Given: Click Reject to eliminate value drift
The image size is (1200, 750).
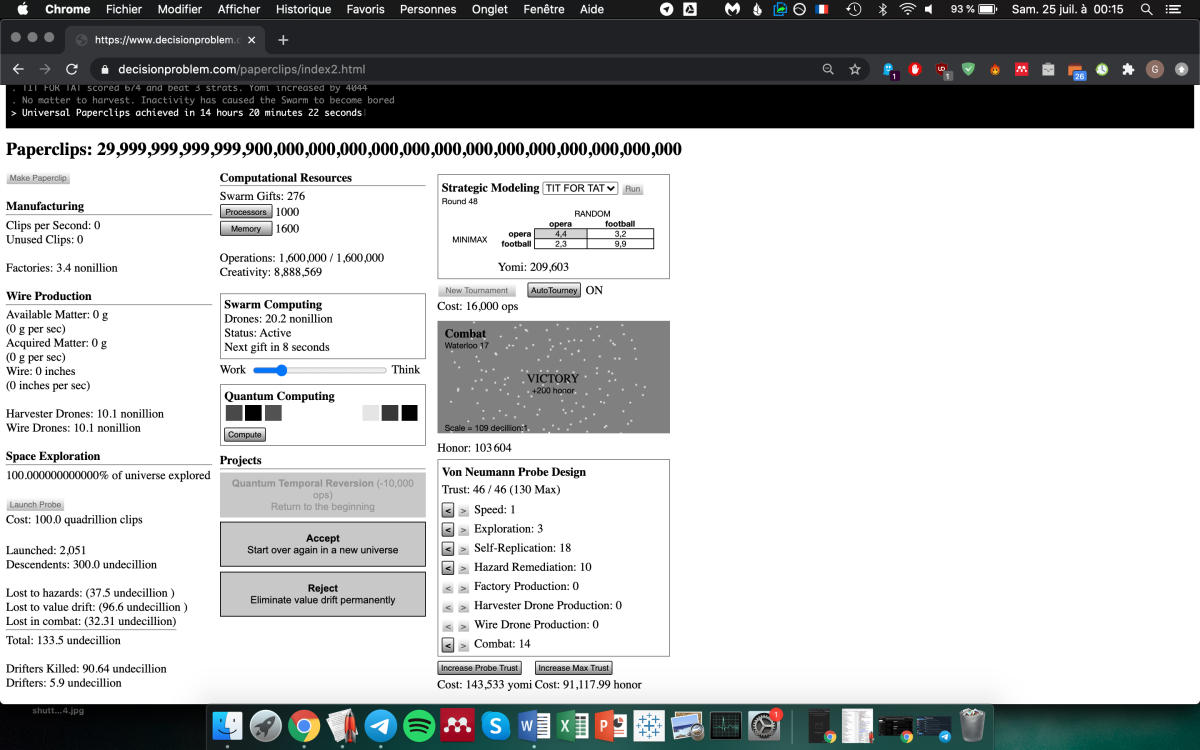Looking at the screenshot, I should click(x=322, y=594).
